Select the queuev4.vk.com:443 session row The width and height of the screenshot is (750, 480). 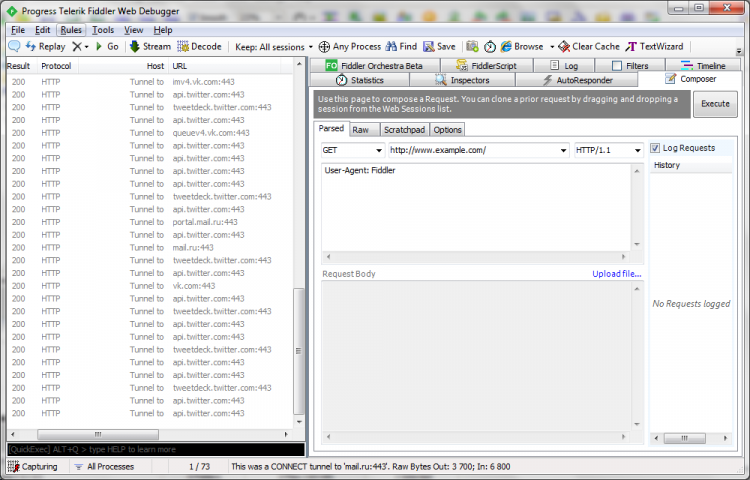[x=150, y=132]
